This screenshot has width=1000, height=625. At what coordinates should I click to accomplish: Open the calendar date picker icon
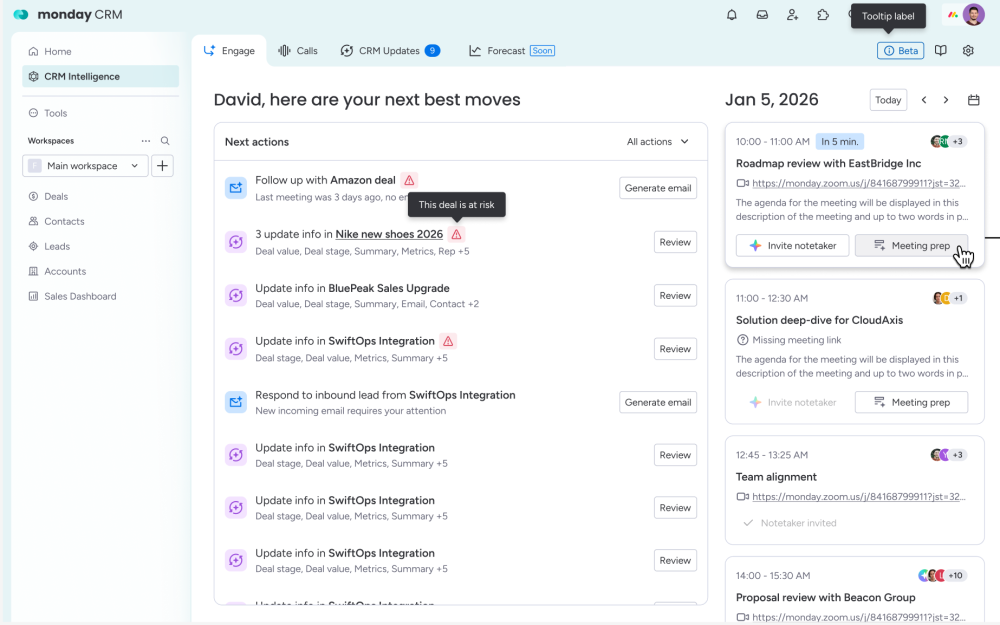(974, 100)
